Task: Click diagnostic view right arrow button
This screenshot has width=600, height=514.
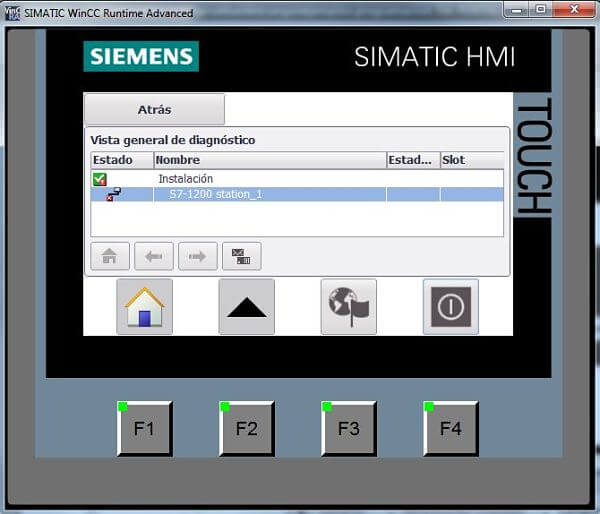Action: [x=198, y=256]
